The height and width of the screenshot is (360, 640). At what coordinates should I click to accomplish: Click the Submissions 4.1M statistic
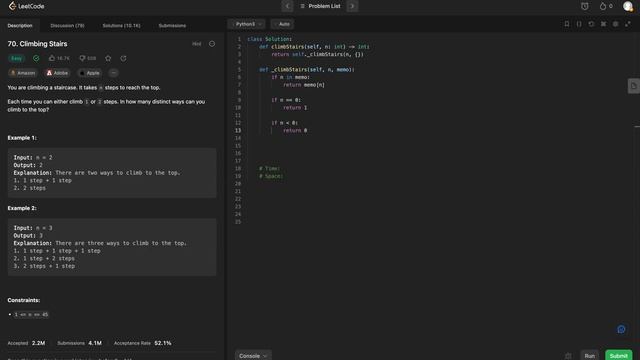80,343
